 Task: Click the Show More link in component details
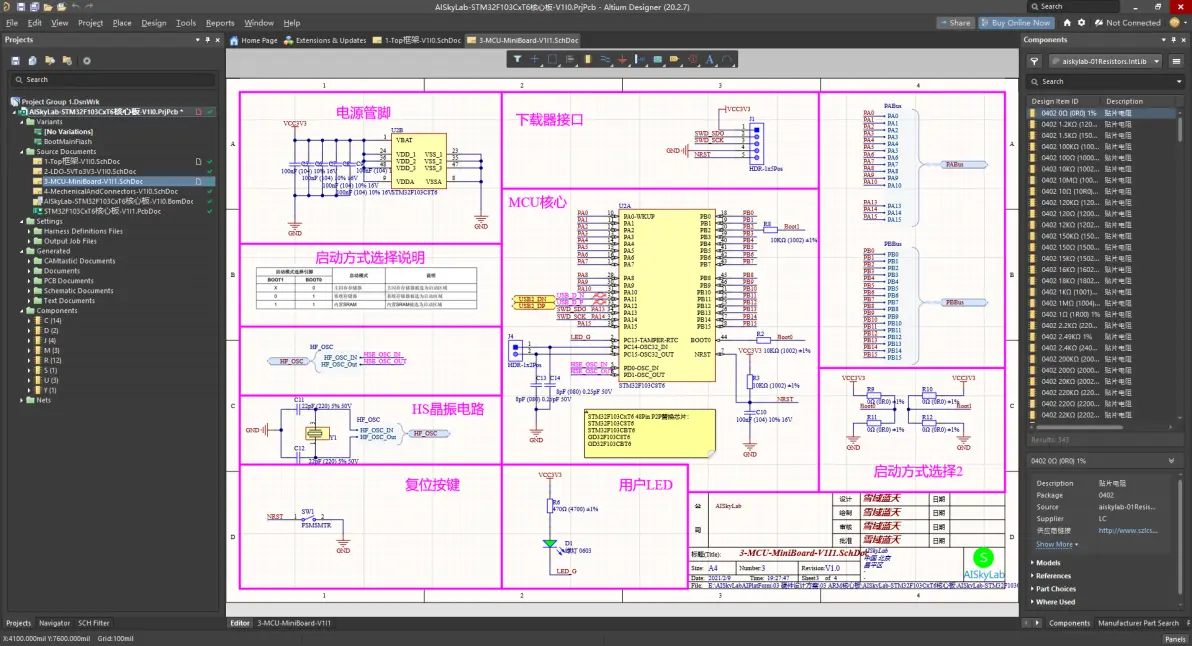1056,544
